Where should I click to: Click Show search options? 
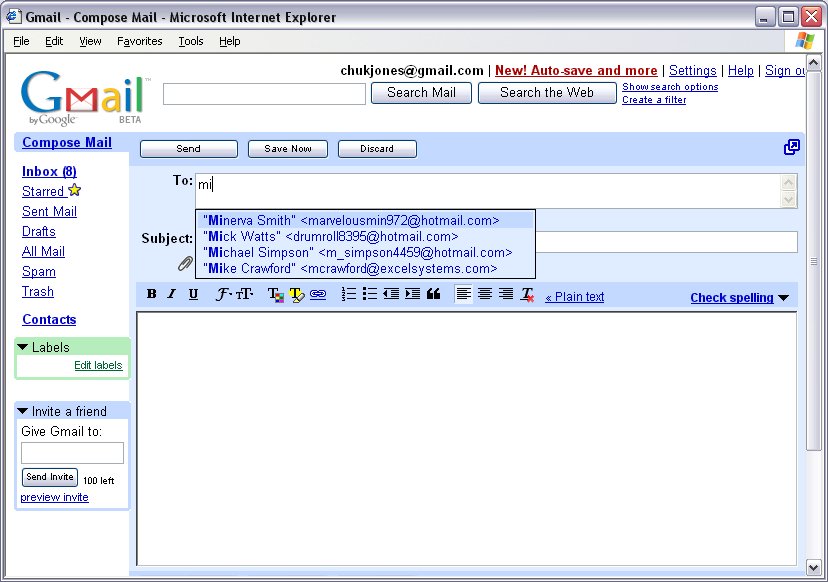(670, 87)
